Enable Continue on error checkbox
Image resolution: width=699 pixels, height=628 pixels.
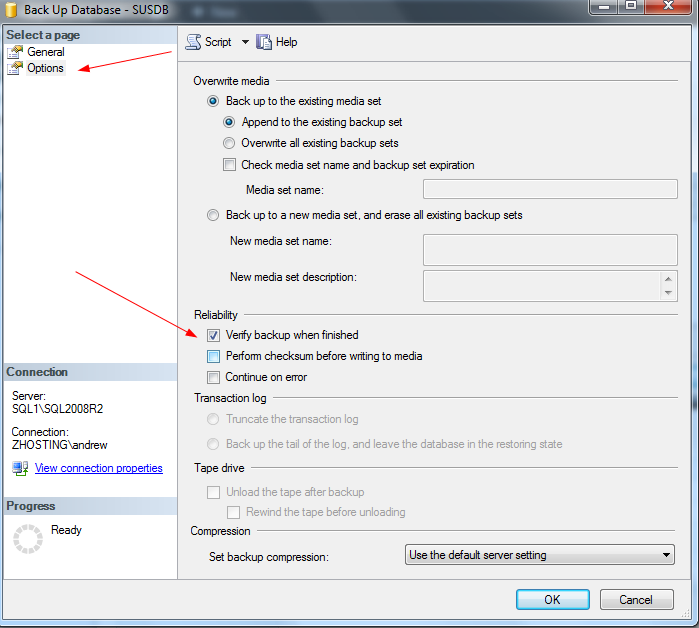pos(214,378)
